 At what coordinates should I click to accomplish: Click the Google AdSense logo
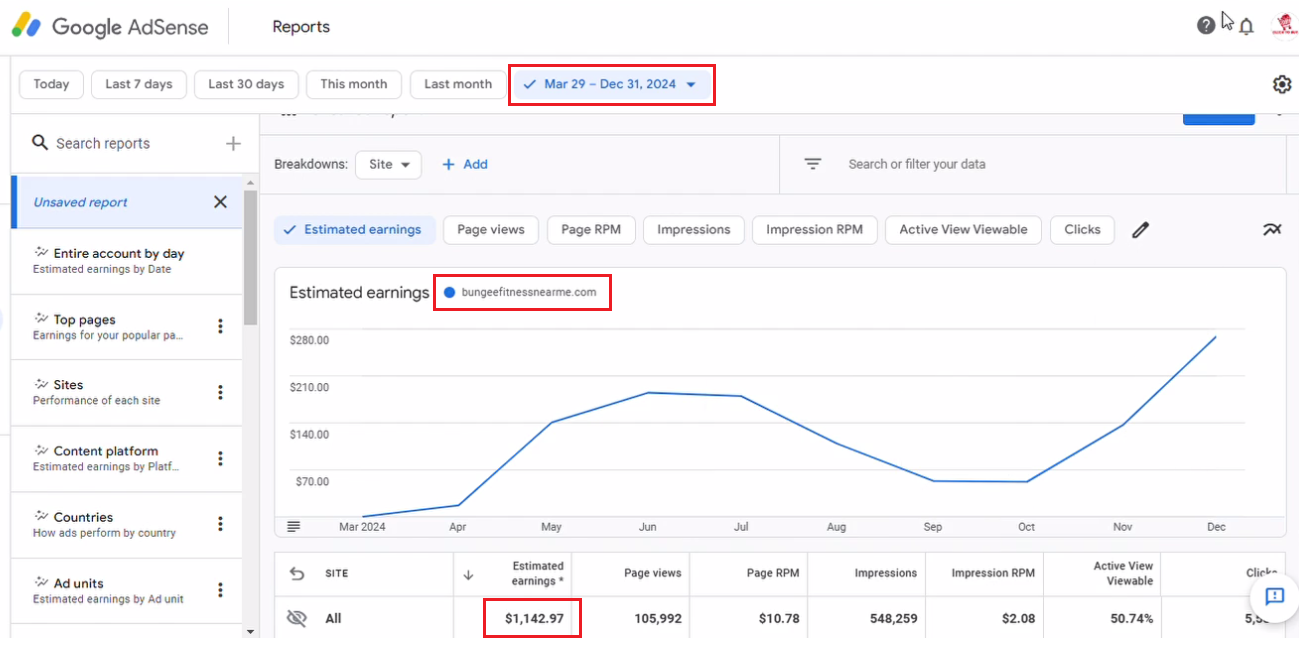110,27
